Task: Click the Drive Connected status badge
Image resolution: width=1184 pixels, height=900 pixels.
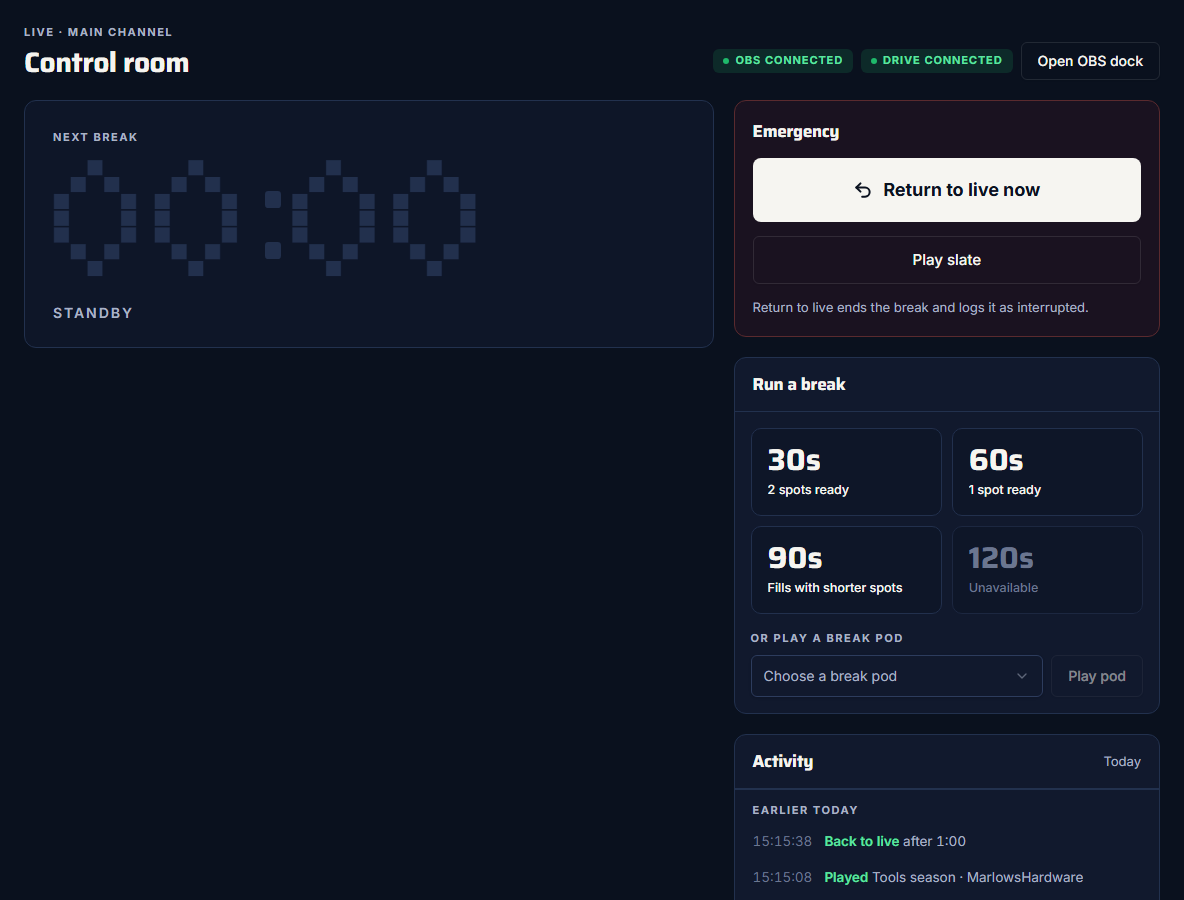Action: tap(936, 60)
